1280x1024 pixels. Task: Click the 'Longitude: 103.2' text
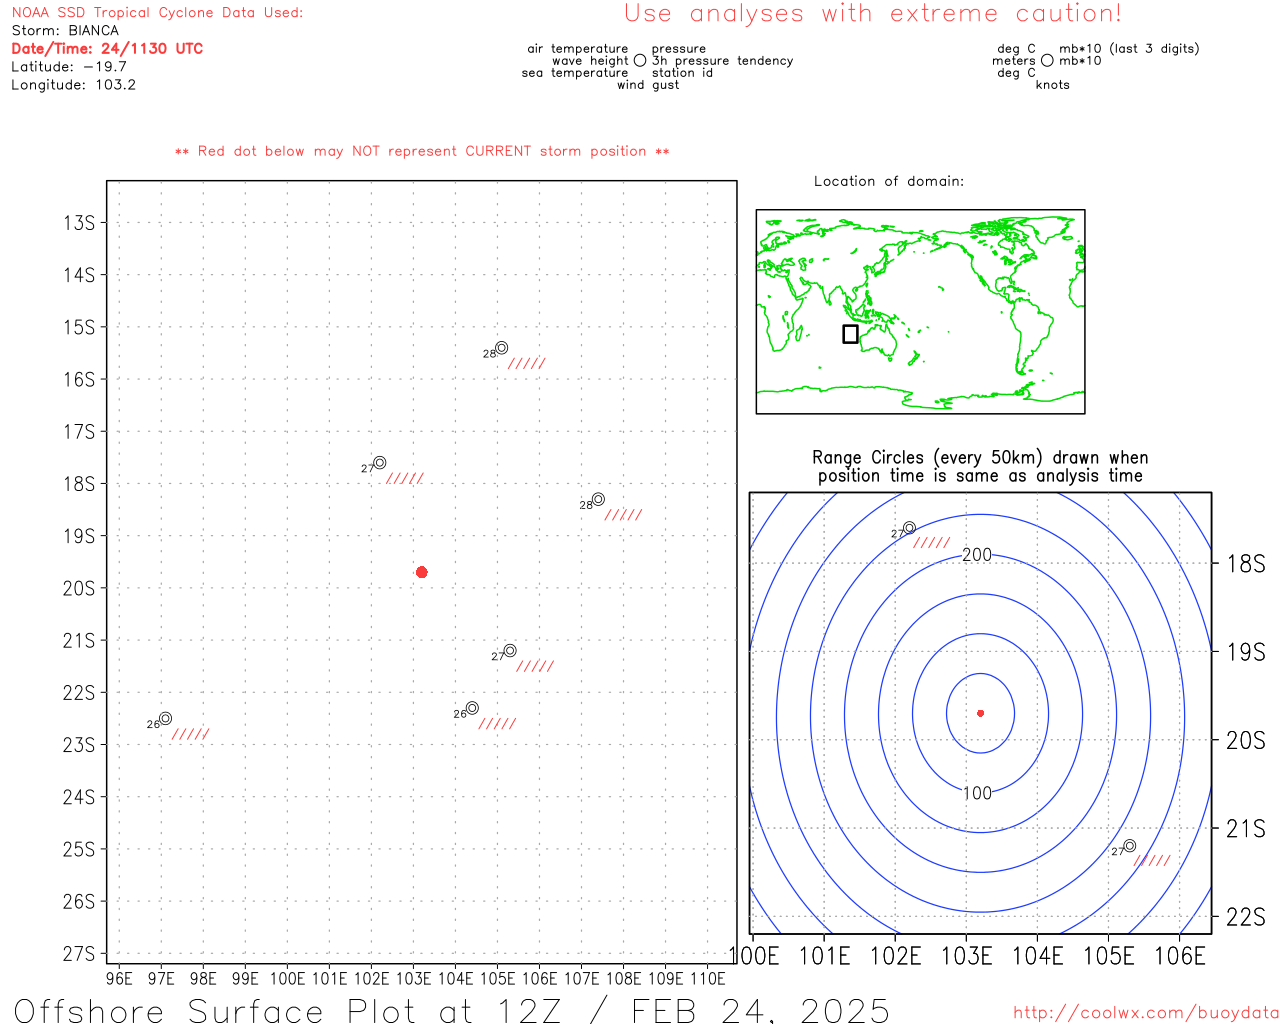[x=73, y=85]
